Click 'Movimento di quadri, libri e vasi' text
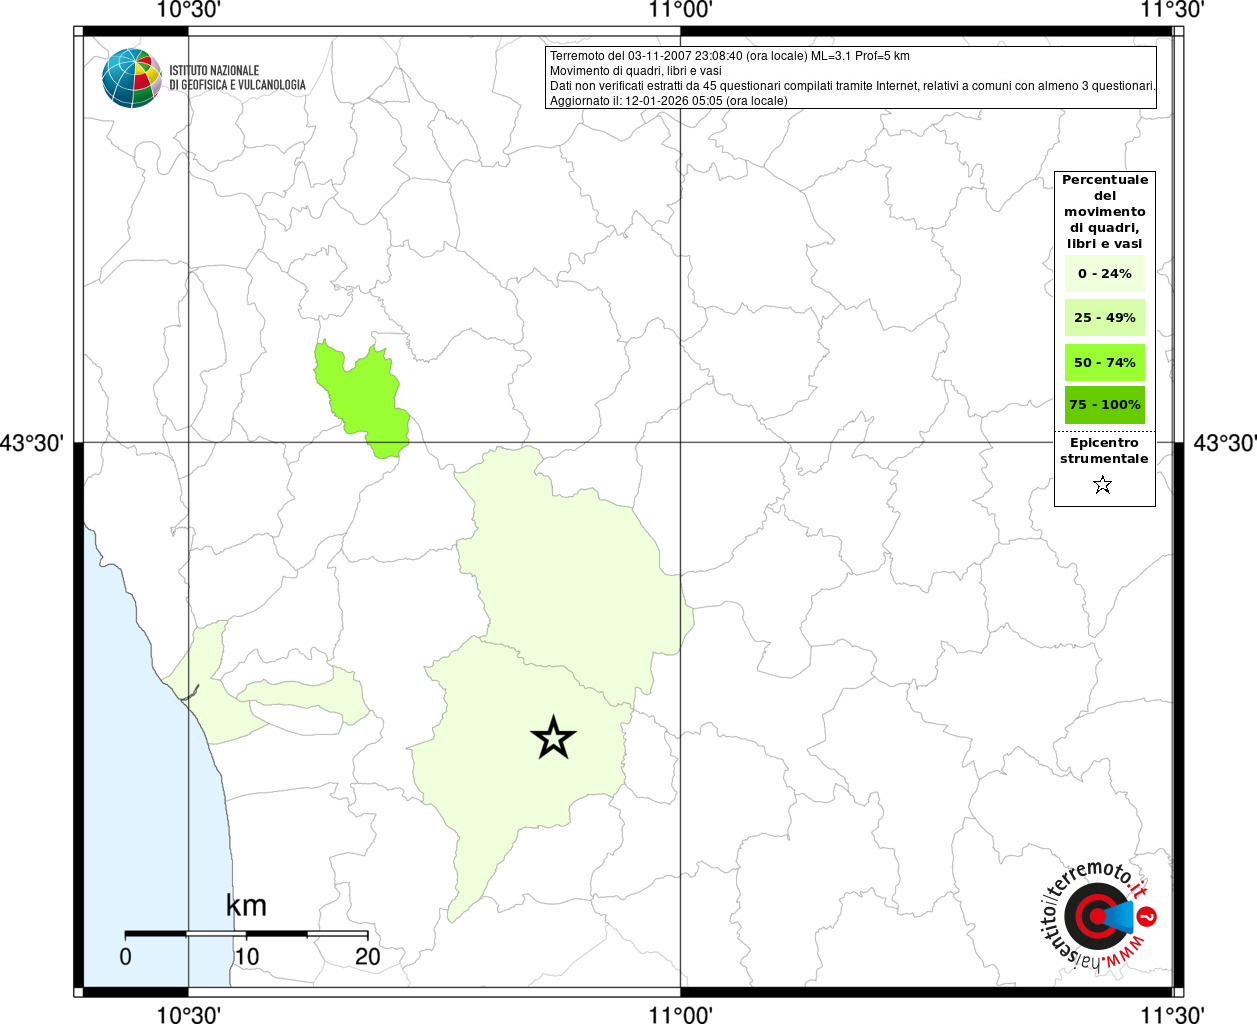 click(635, 71)
